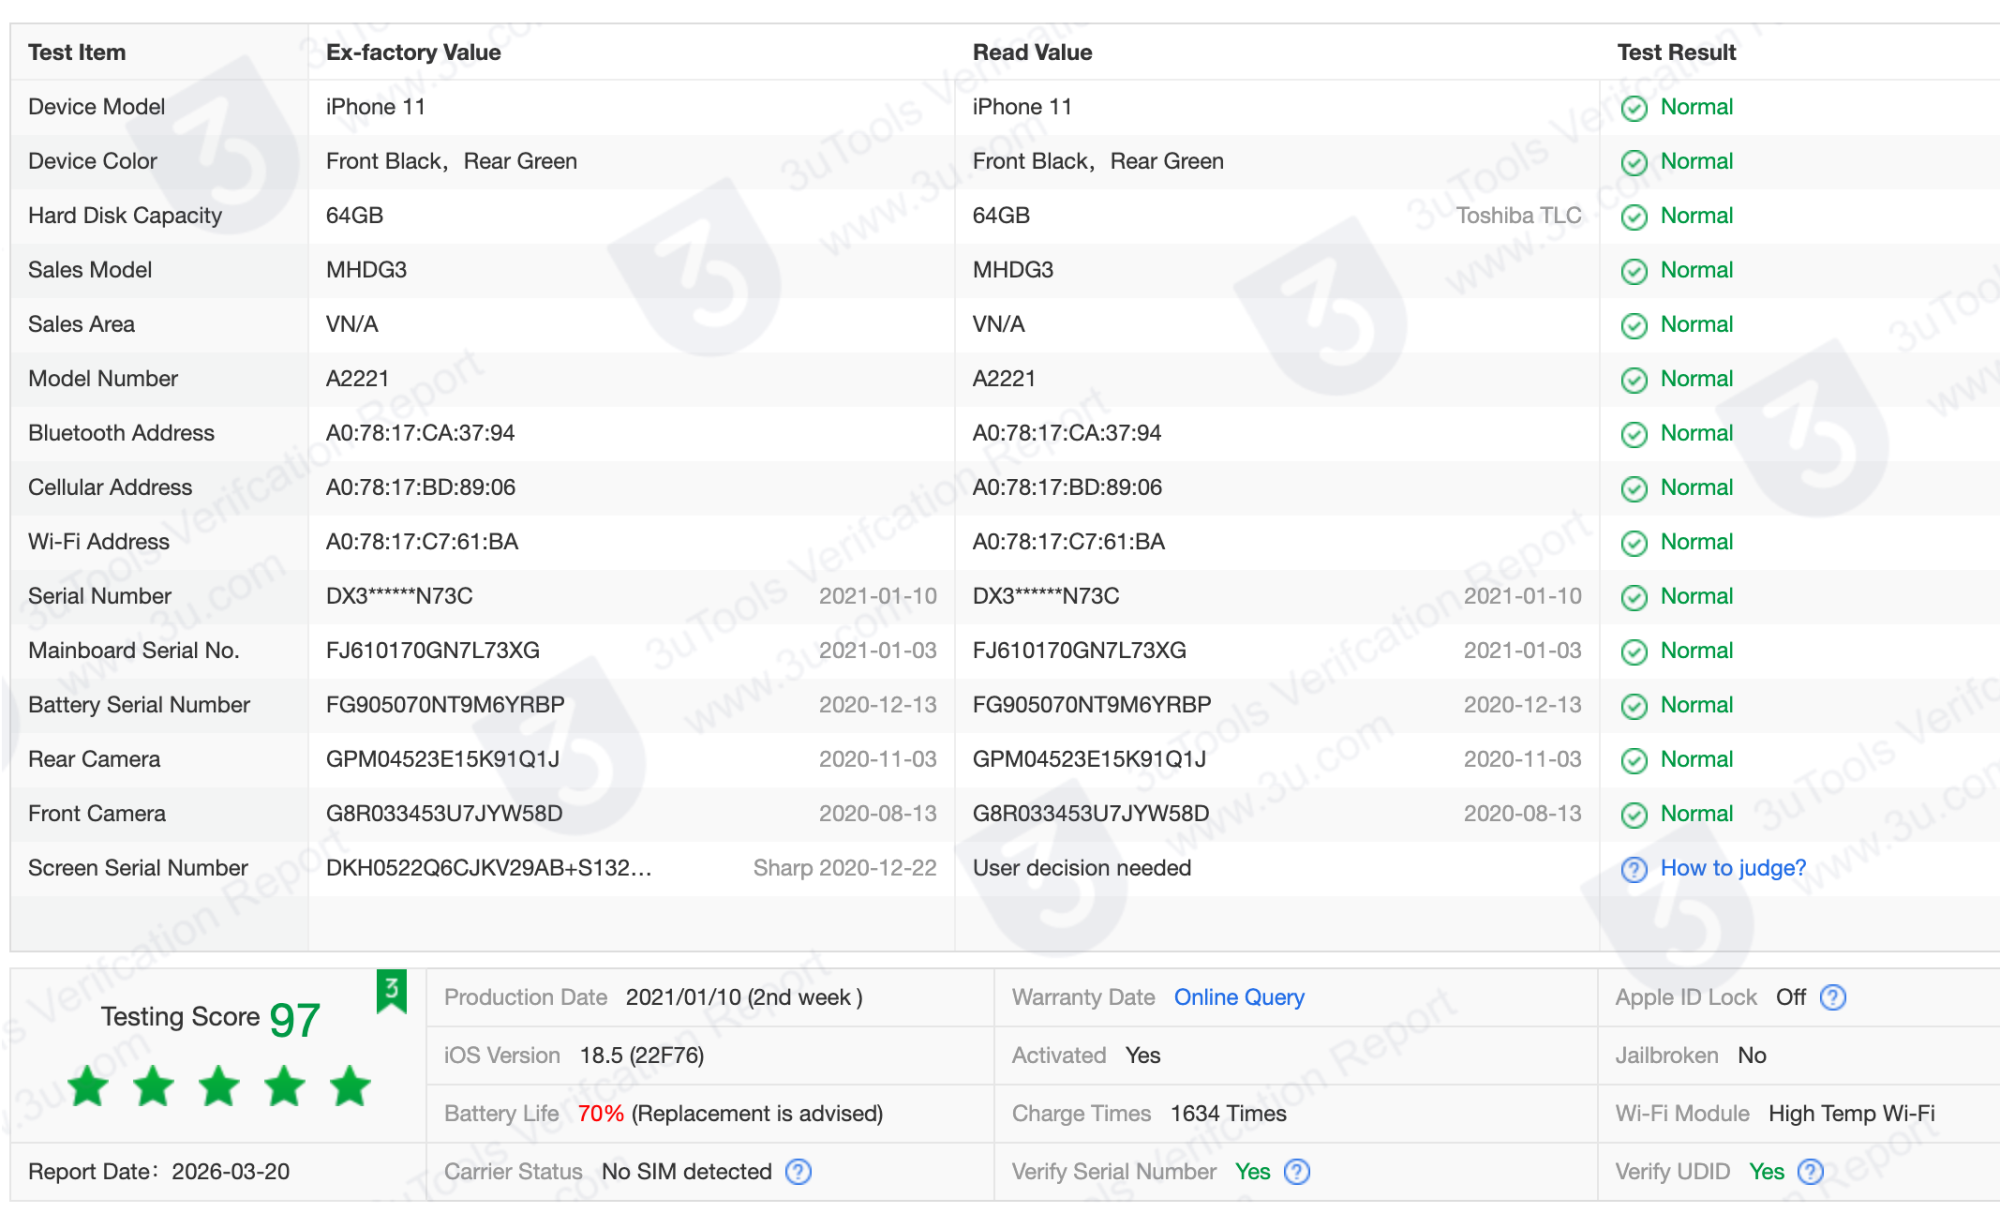Image resolution: width=2000 pixels, height=1213 pixels.
Task: Click the fifth green rating star
Action: pos(350,1086)
